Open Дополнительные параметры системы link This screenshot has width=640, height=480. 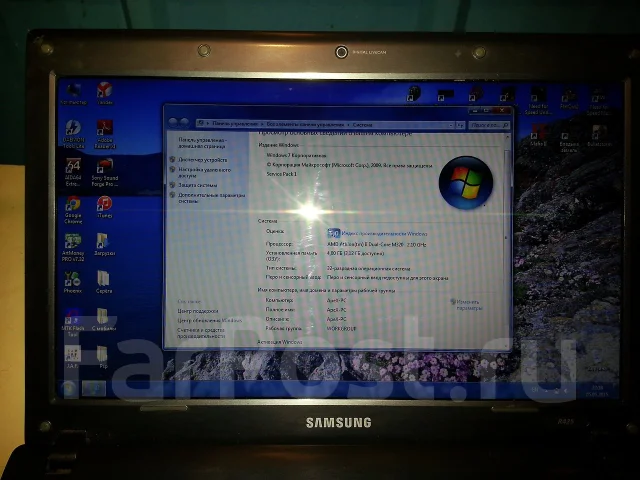click(211, 198)
